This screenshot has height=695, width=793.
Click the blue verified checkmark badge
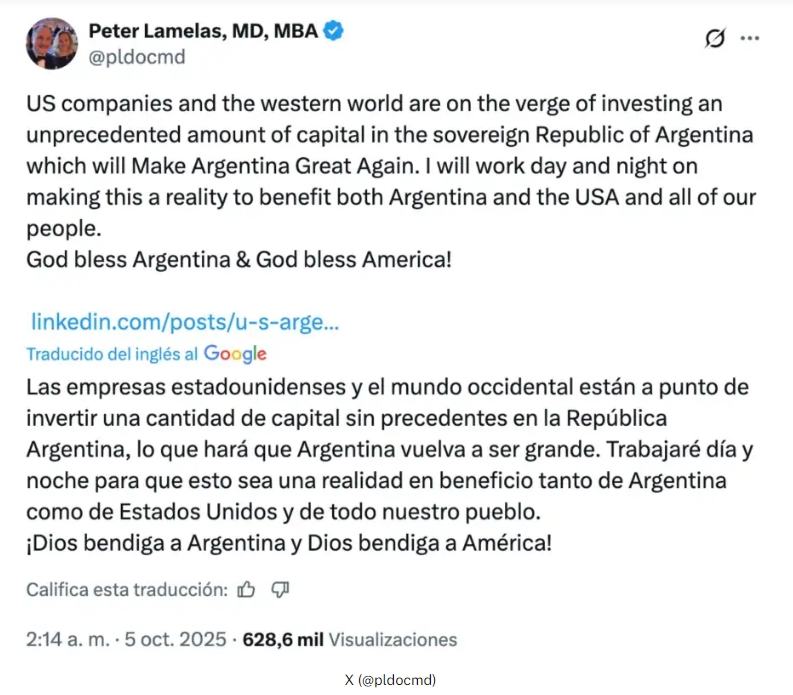[x=335, y=31]
